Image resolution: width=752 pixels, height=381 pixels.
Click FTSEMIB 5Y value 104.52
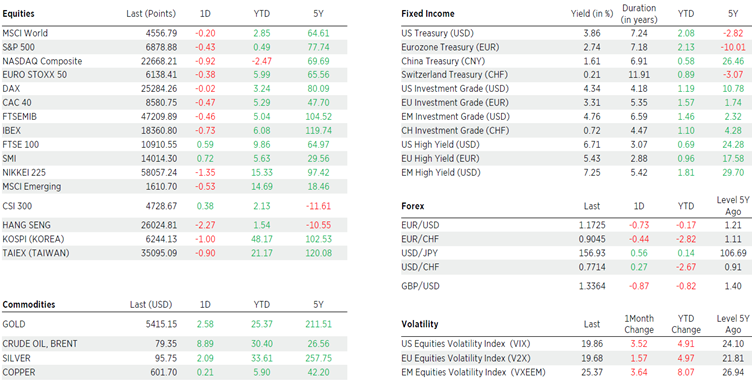coord(318,117)
